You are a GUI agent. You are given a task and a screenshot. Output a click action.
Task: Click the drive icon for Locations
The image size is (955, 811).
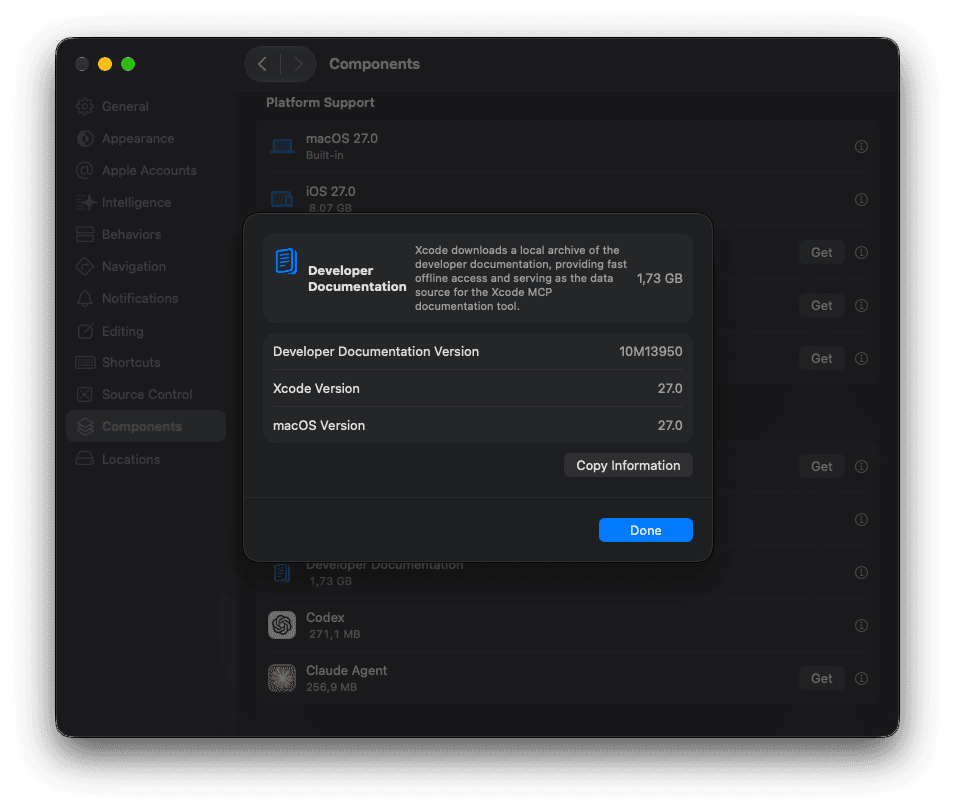point(85,458)
